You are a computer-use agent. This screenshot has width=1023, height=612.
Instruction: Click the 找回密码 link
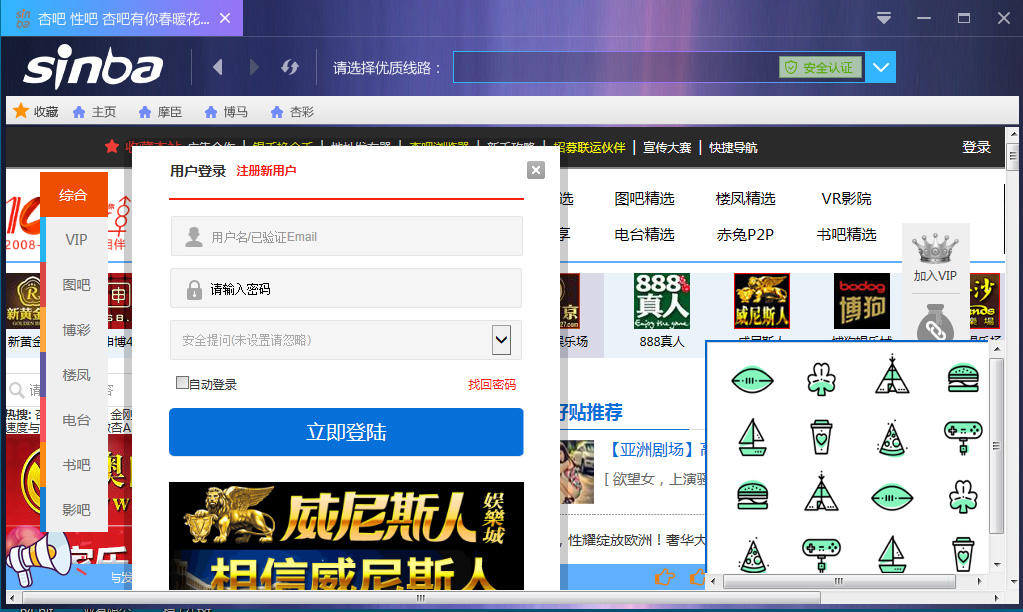pyautogui.click(x=492, y=384)
